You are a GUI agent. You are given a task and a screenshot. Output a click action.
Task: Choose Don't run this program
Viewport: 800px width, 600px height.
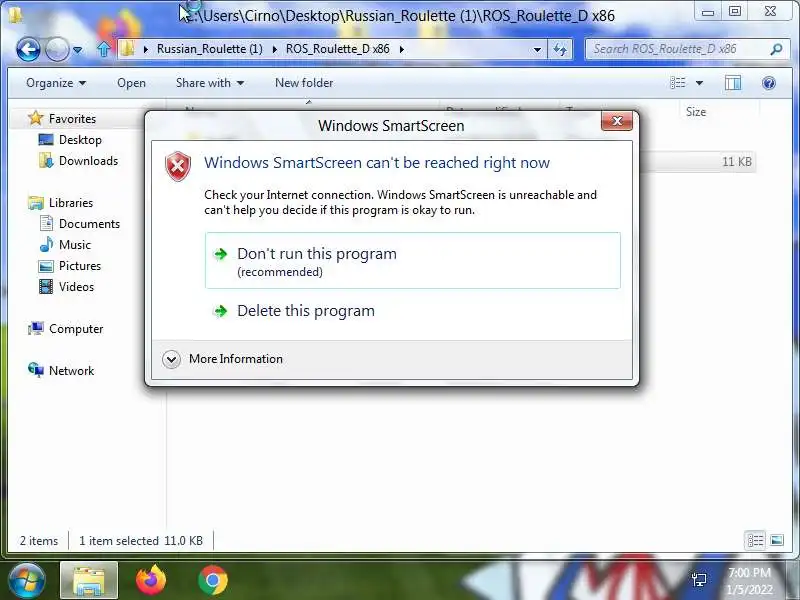point(413,261)
